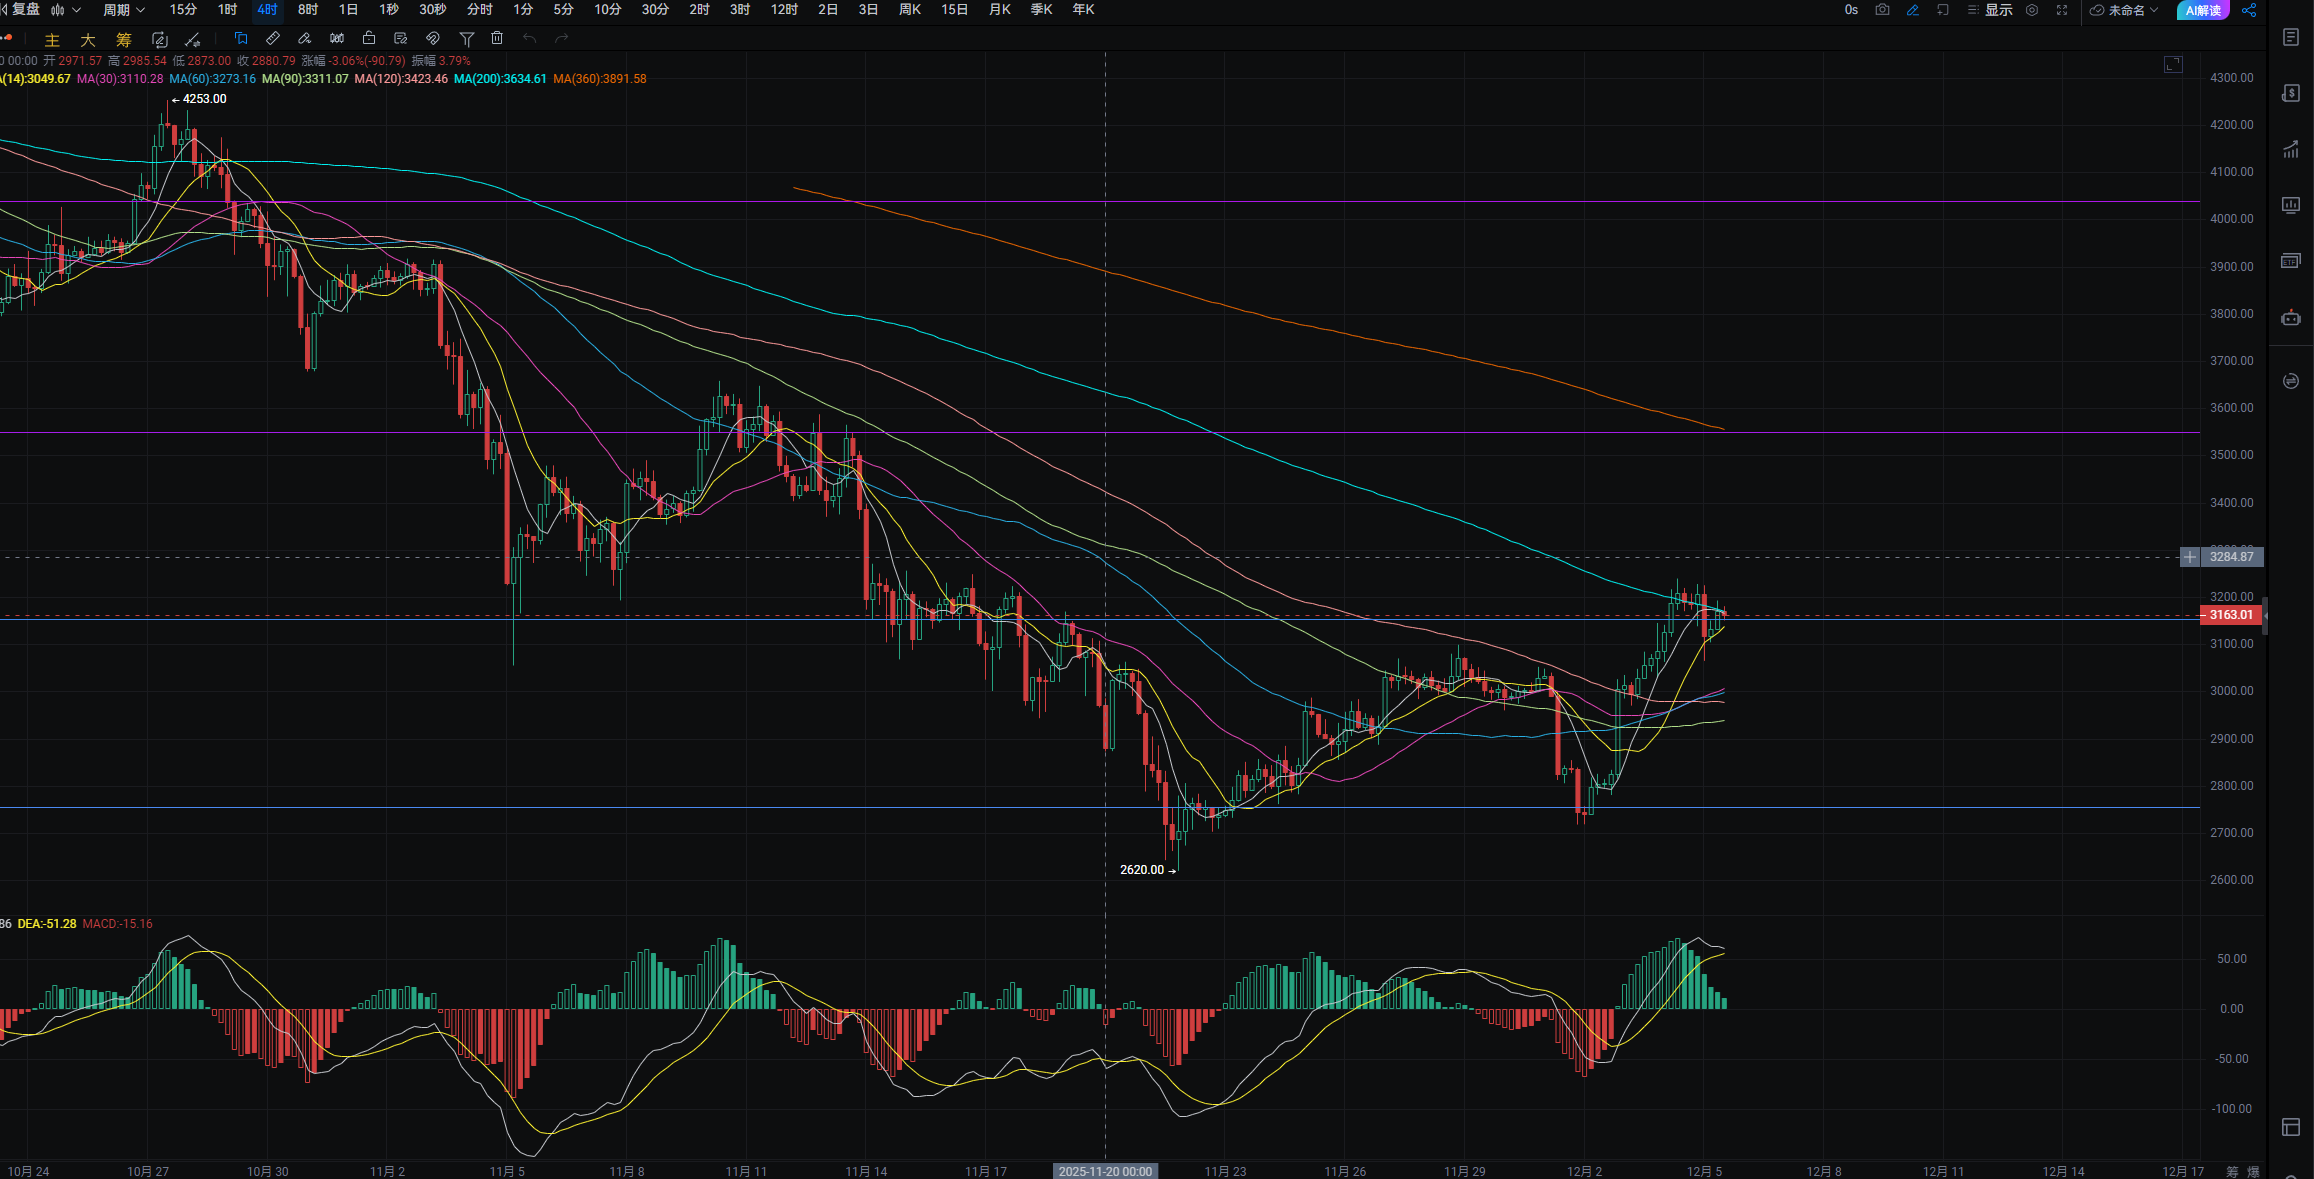Screen dimensions: 2314x1179
Task: Expand the 周期 period dropdown
Action: [124, 10]
